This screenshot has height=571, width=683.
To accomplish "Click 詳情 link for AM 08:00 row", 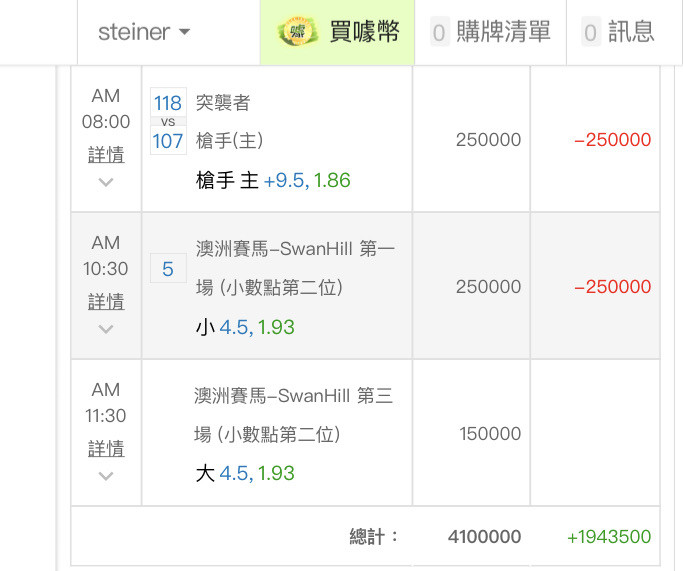I will [x=106, y=155].
